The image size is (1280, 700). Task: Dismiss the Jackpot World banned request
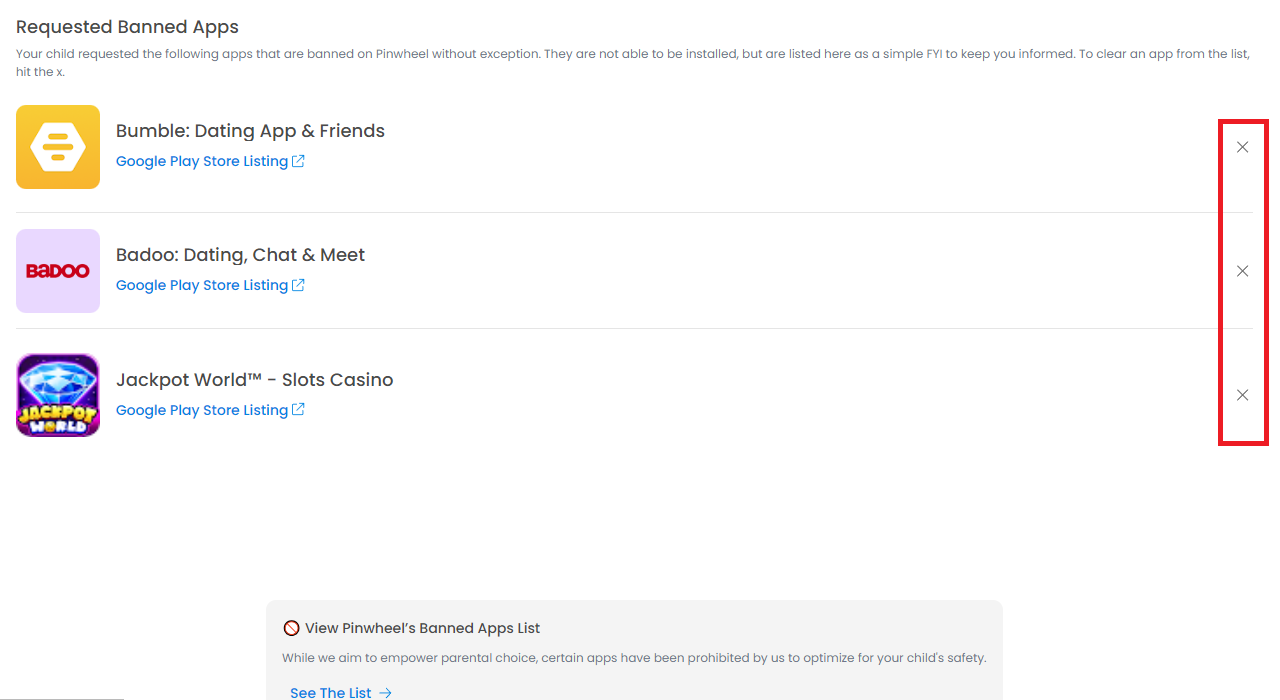click(x=1242, y=395)
